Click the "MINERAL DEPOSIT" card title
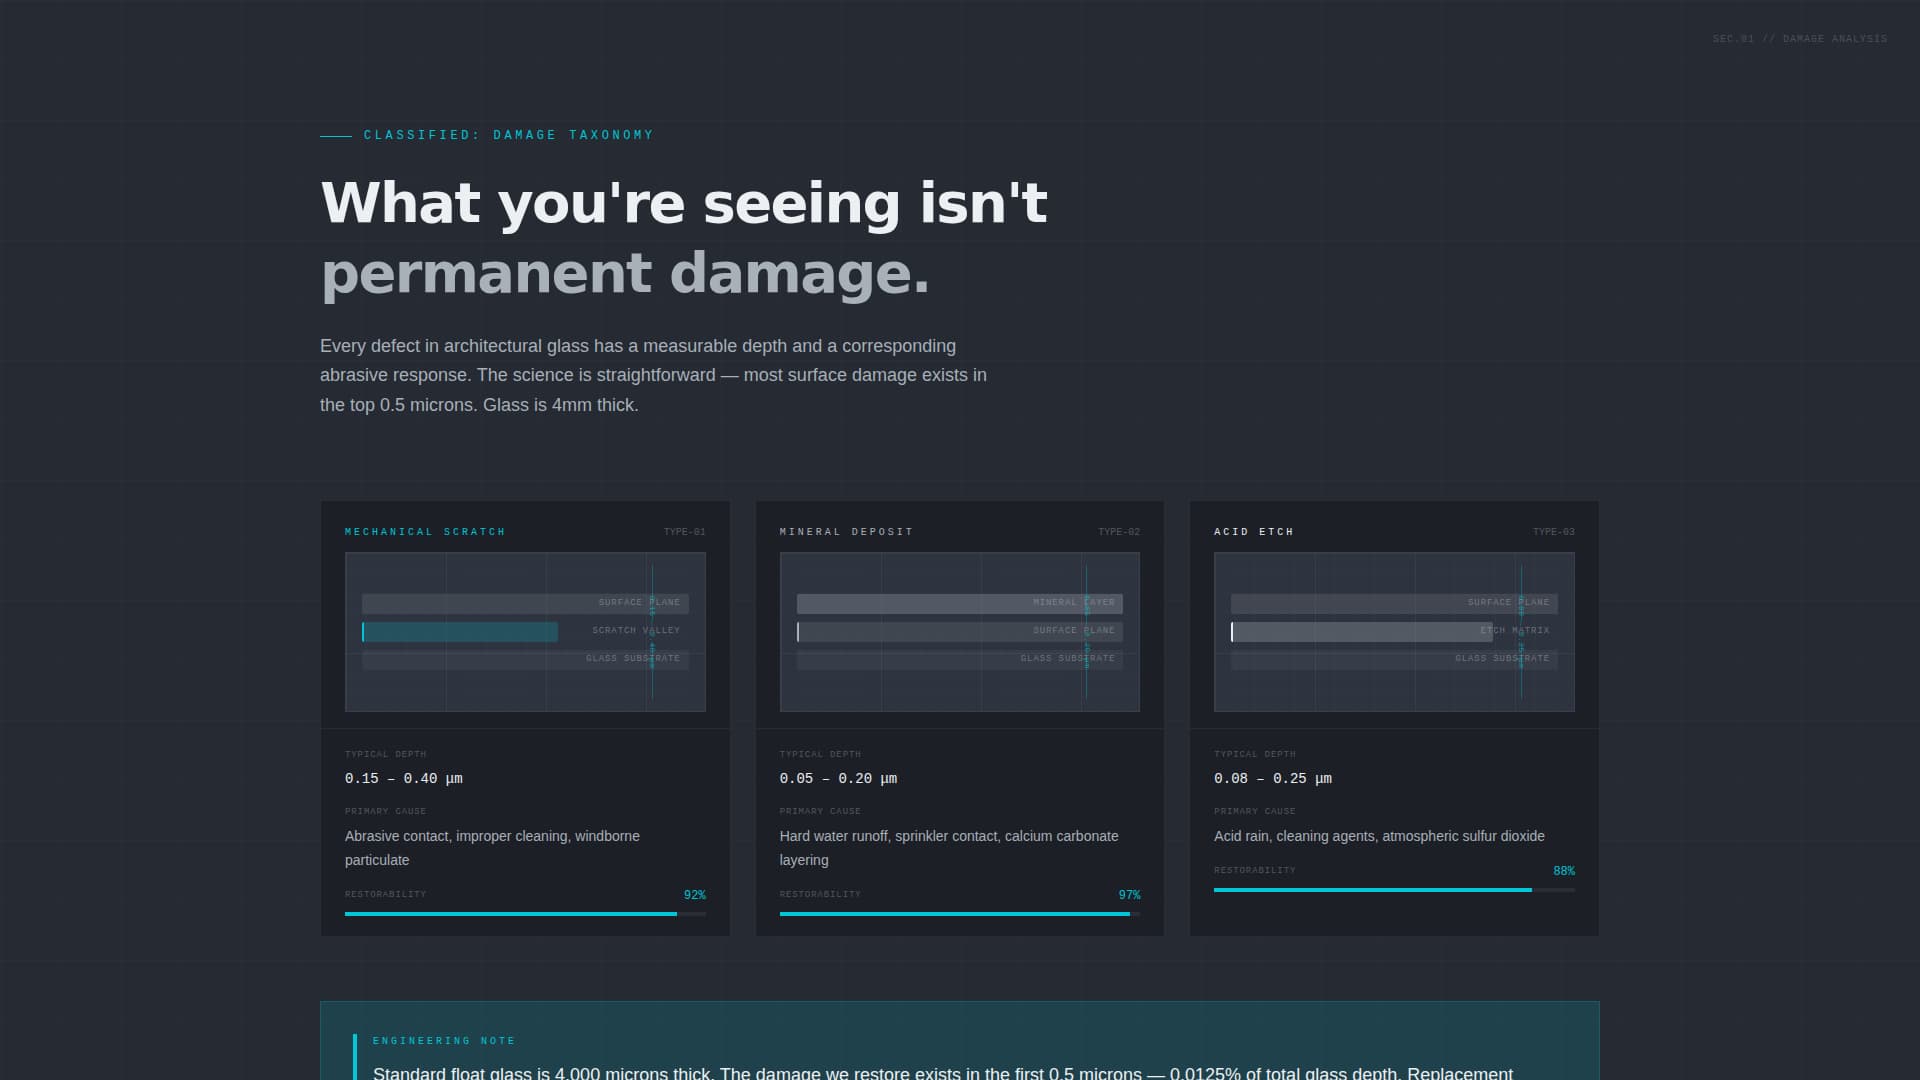 (x=846, y=532)
